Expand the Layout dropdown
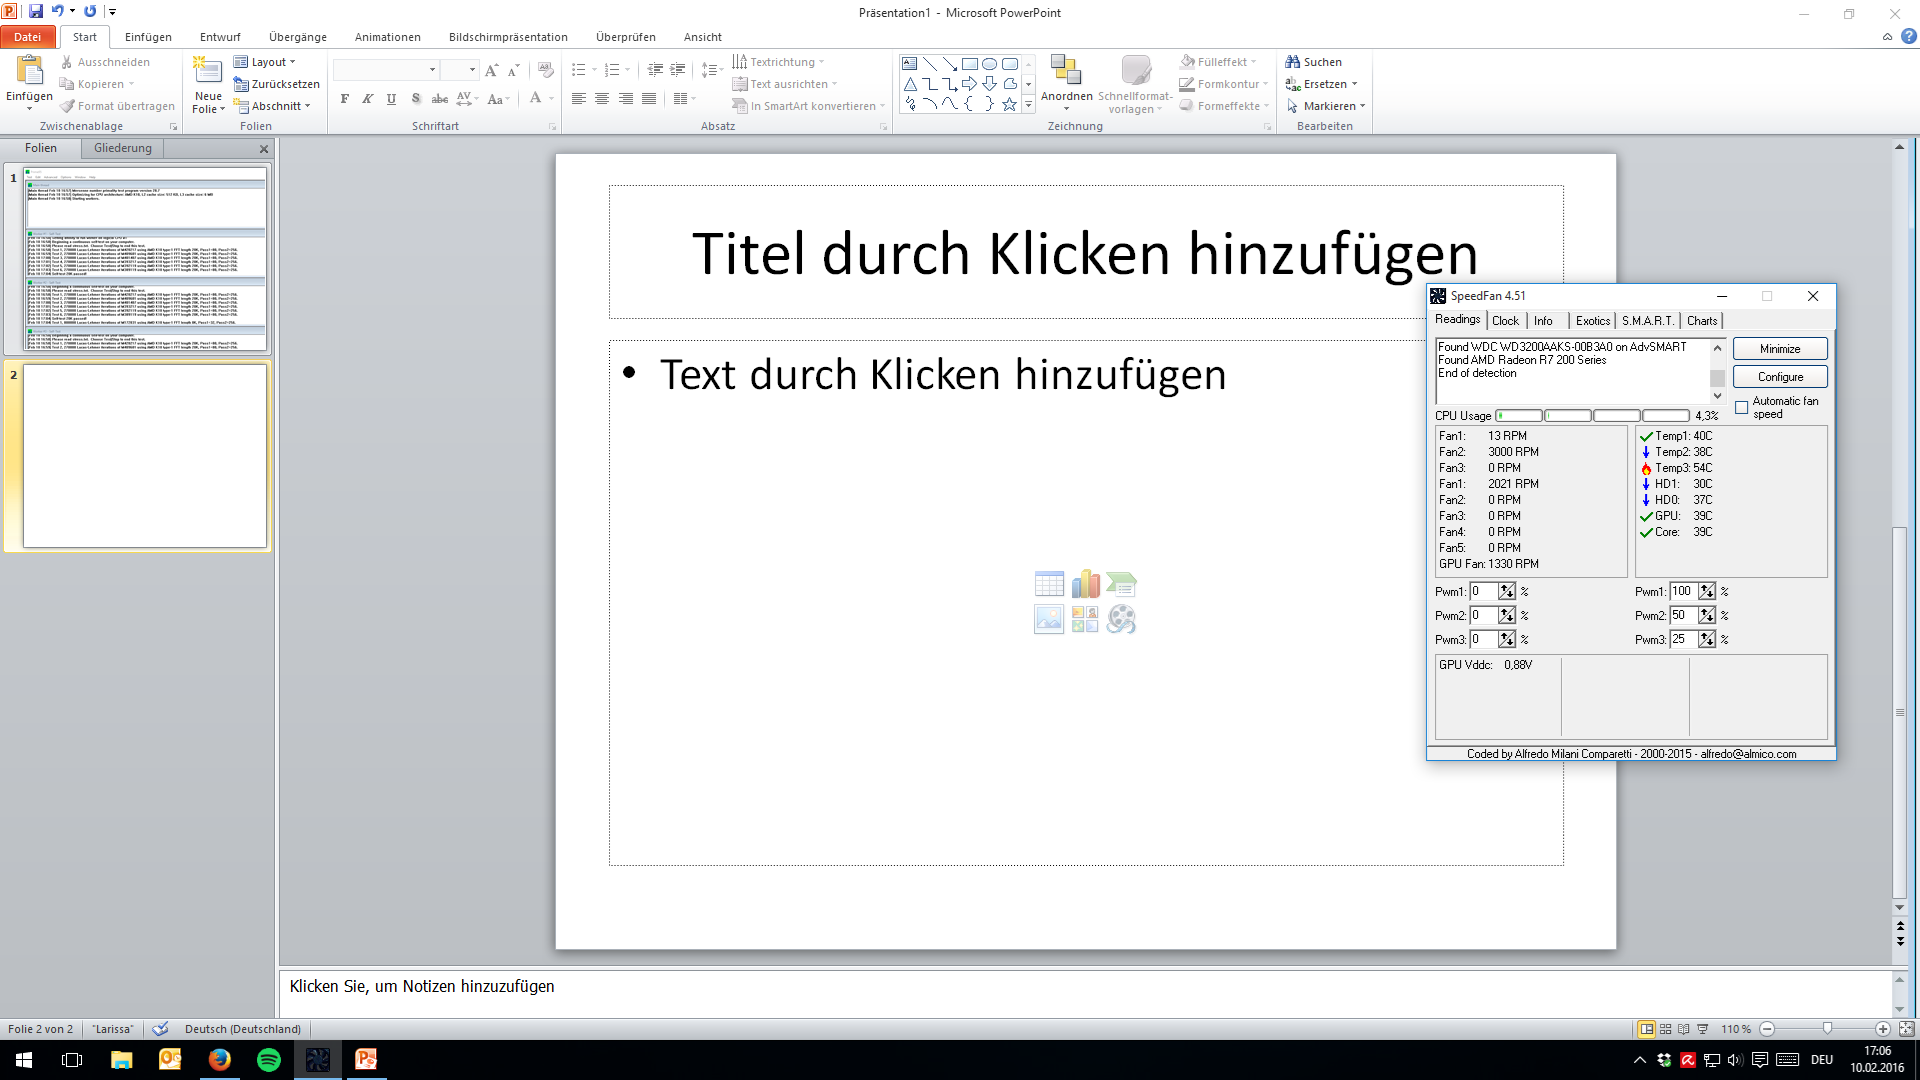The height and width of the screenshot is (1080, 1920). tap(268, 62)
